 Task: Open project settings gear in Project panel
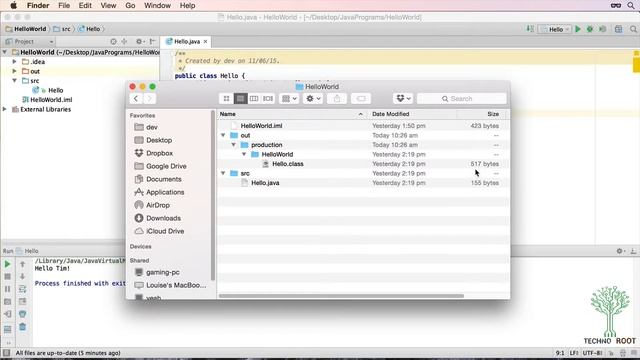coord(140,42)
